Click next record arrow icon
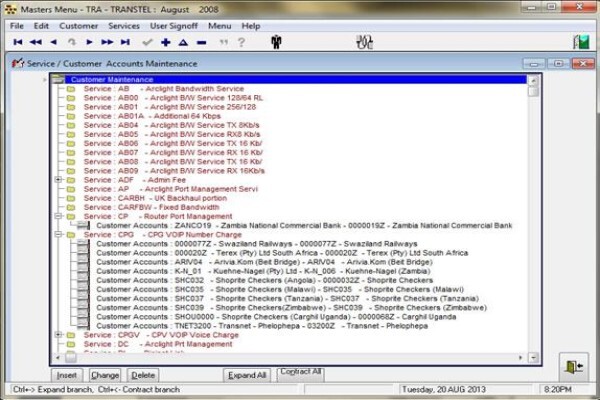 (x=89, y=42)
